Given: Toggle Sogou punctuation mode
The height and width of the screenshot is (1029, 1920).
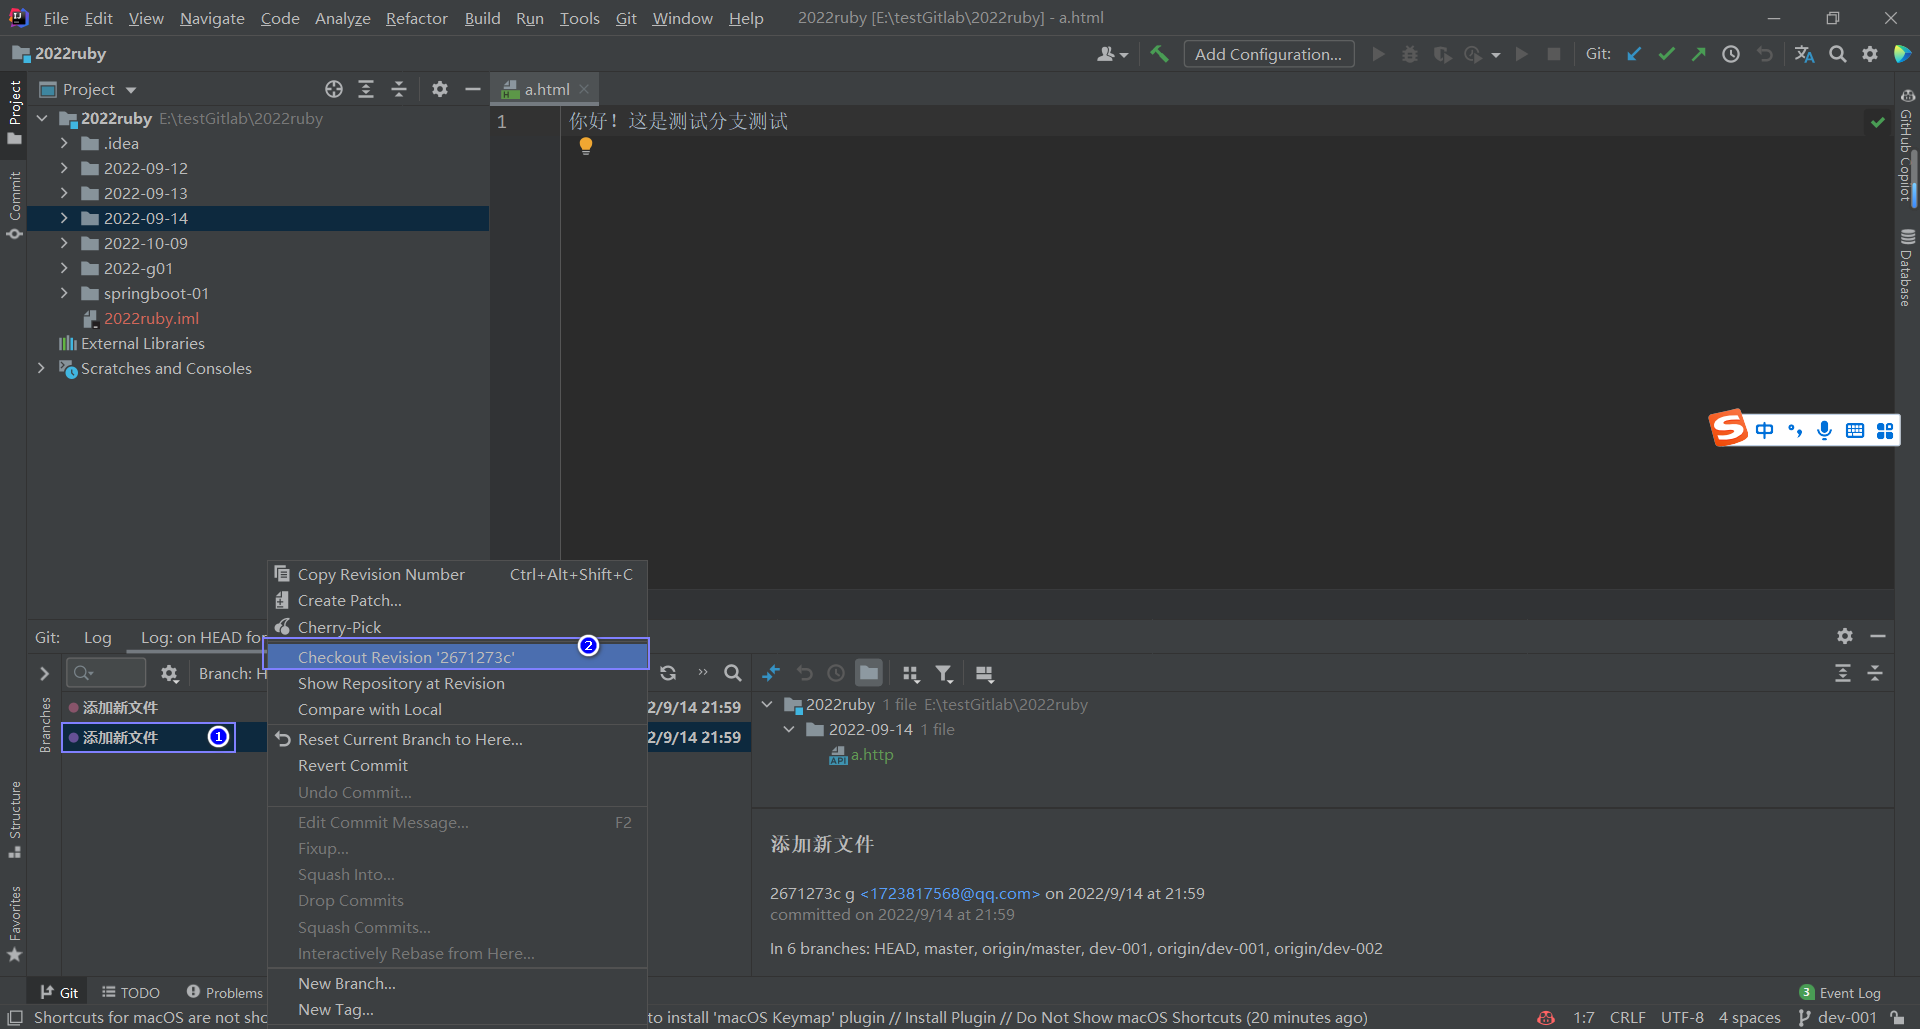Looking at the screenshot, I should [x=1795, y=430].
